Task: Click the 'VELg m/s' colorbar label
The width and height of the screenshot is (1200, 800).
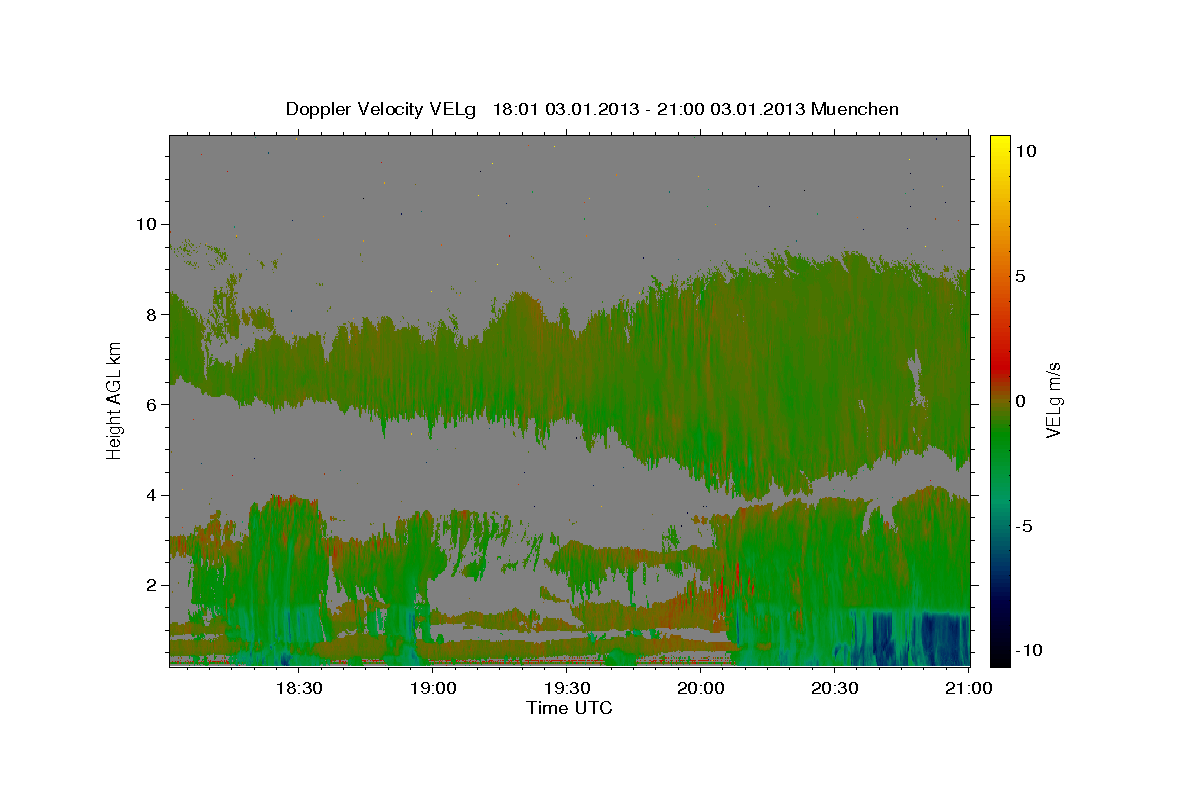Action: (1053, 400)
